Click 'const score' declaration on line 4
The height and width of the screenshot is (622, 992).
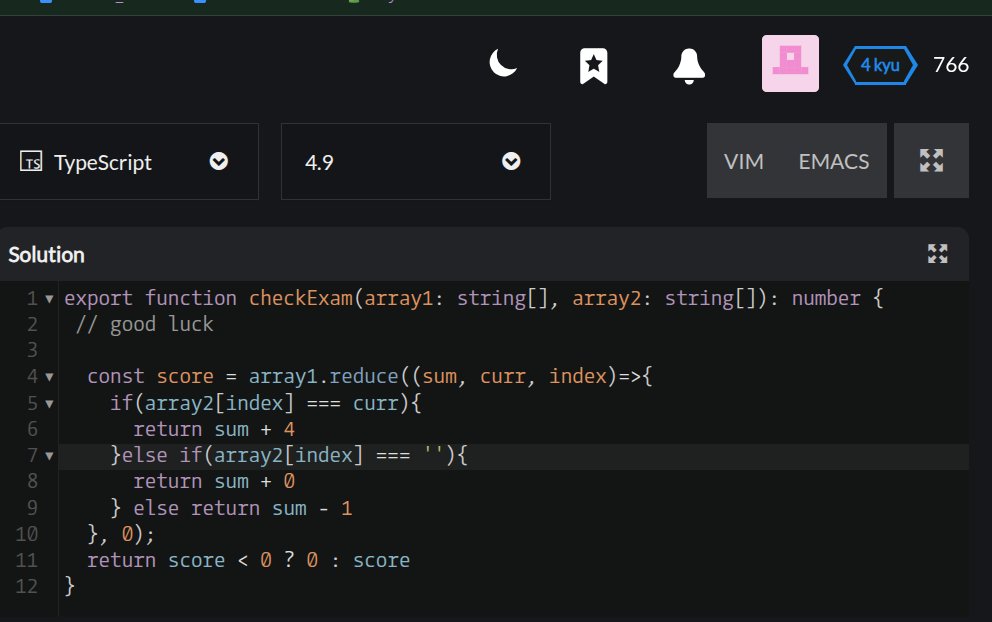[x=151, y=376]
